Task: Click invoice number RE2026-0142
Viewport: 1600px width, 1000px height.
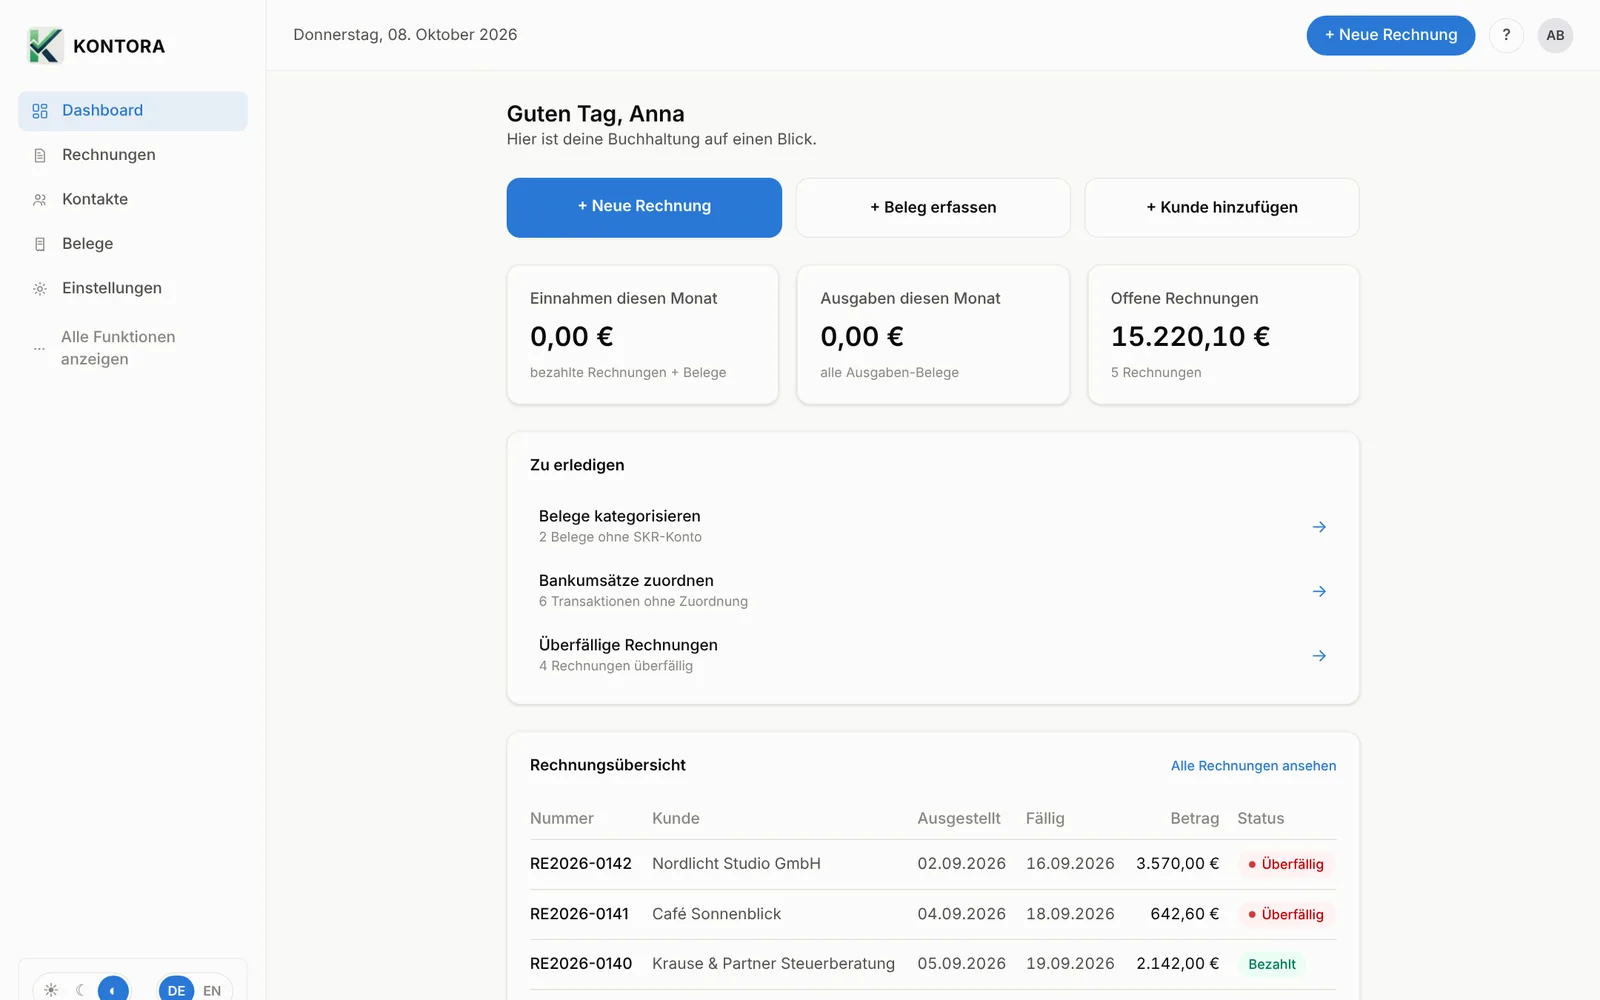Action: (581, 864)
